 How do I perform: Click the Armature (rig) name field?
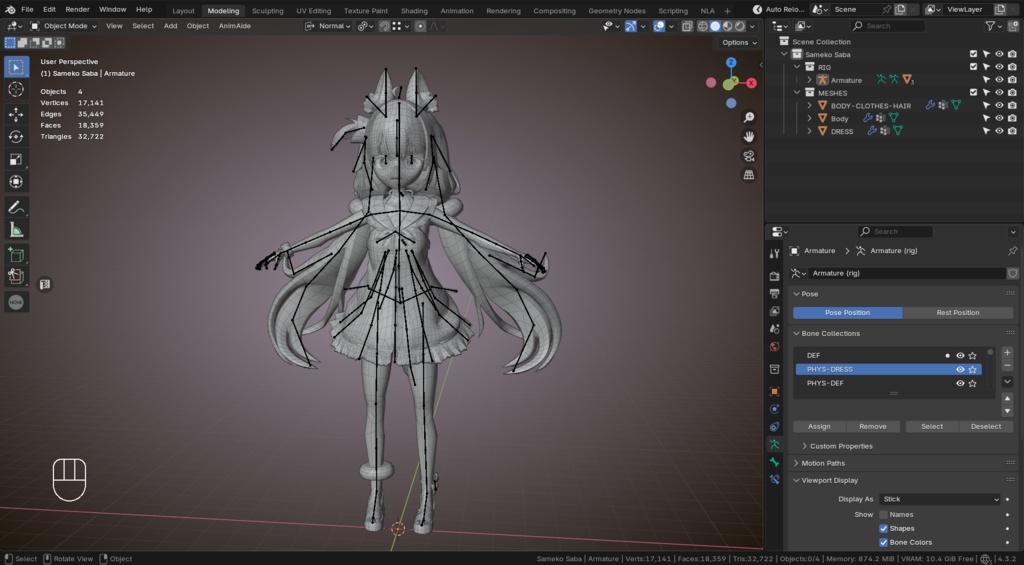tap(906, 273)
